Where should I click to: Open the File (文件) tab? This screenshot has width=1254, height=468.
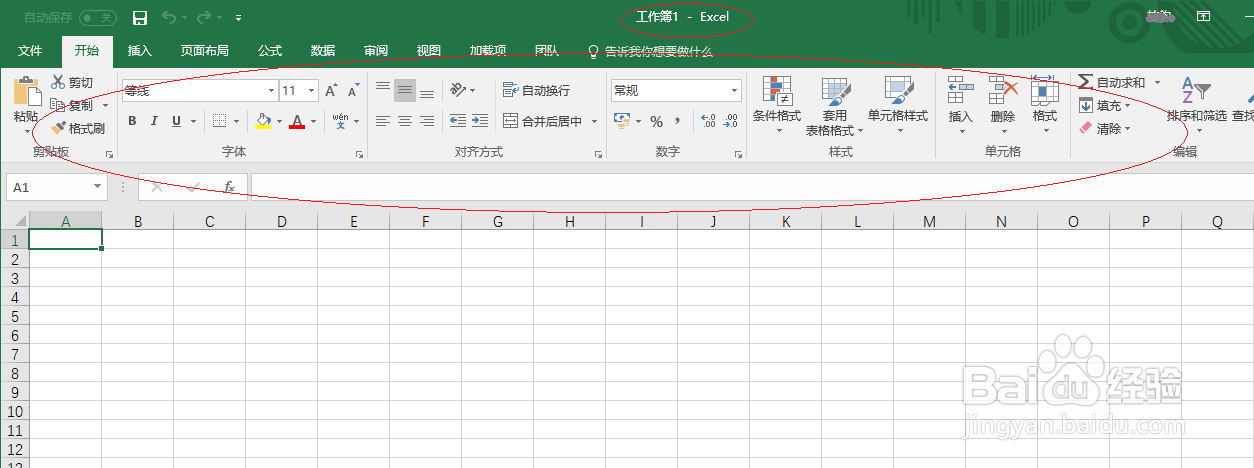pyautogui.click(x=30, y=50)
